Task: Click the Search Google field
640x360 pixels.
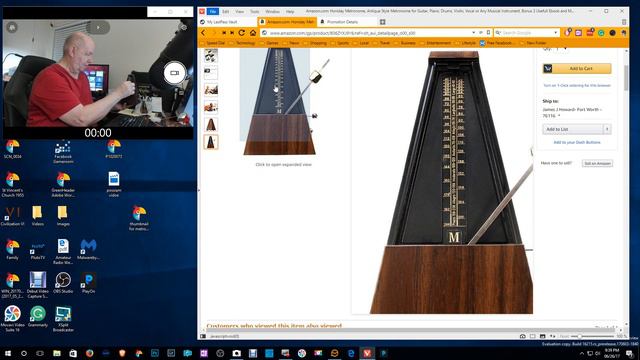Action: coord(527,33)
